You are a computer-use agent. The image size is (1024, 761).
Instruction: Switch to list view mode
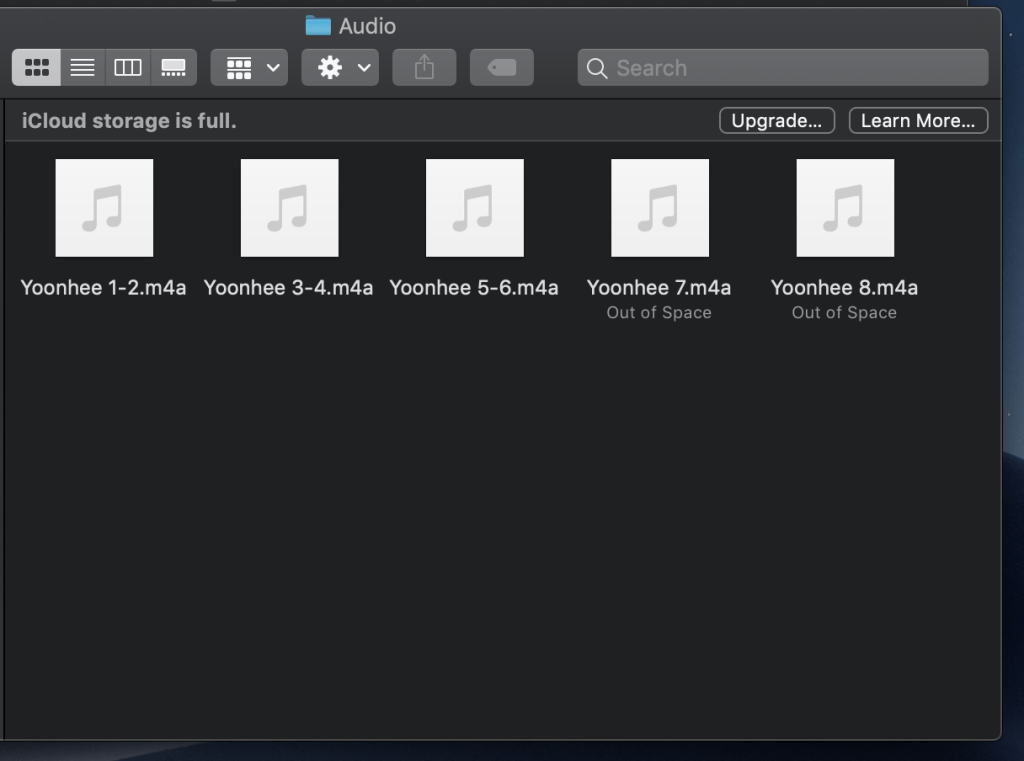(x=83, y=68)
